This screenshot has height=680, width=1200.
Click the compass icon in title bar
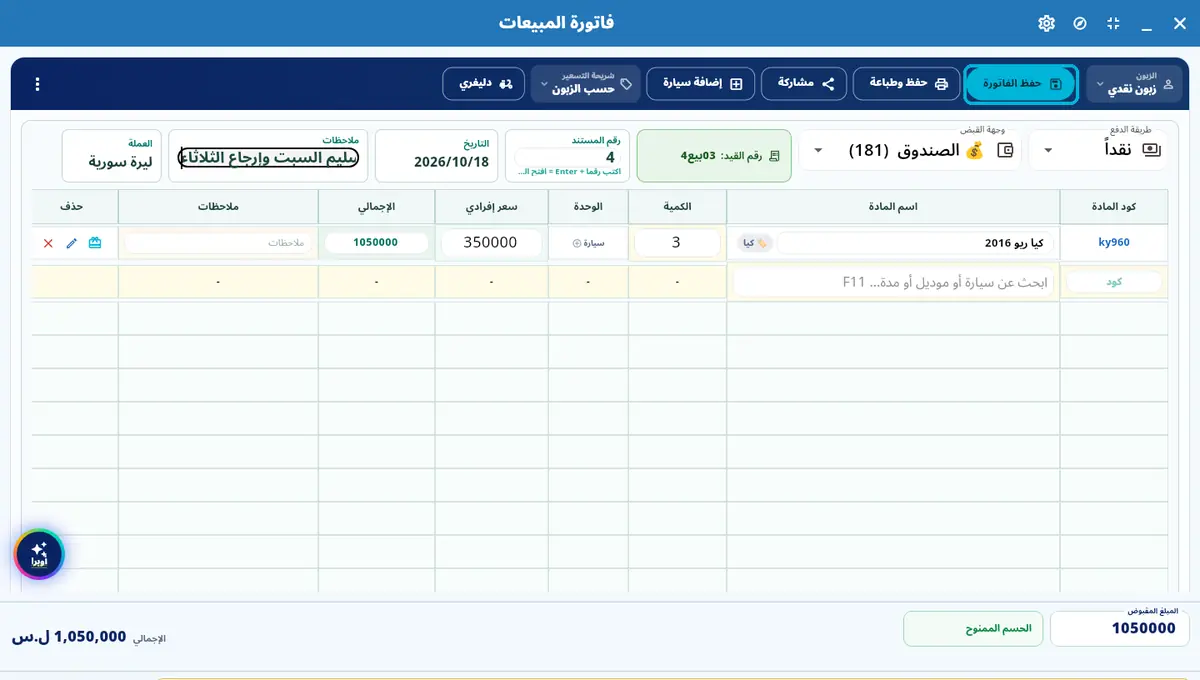coord(1080,23)
